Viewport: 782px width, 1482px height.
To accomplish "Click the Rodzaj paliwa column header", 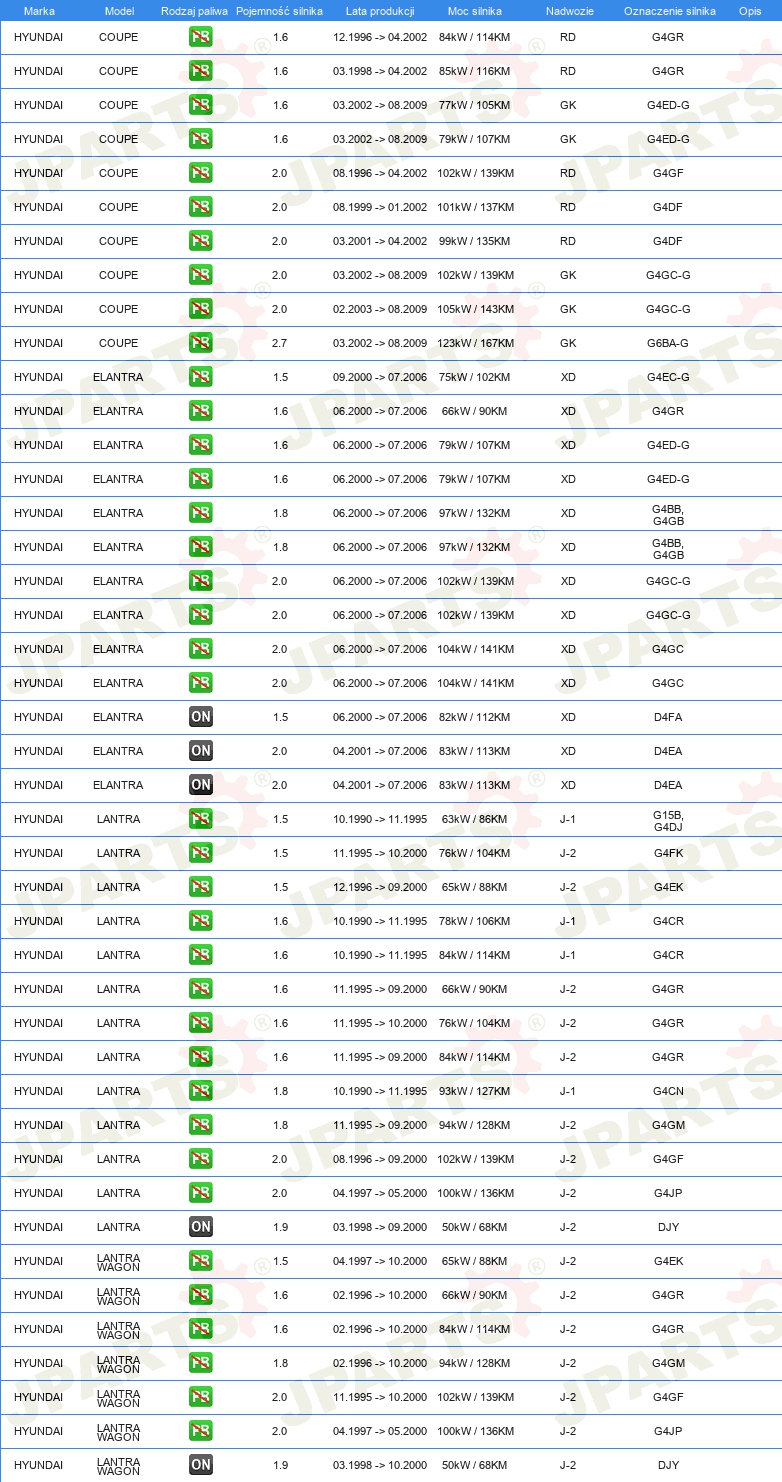I will pos(194,11).
